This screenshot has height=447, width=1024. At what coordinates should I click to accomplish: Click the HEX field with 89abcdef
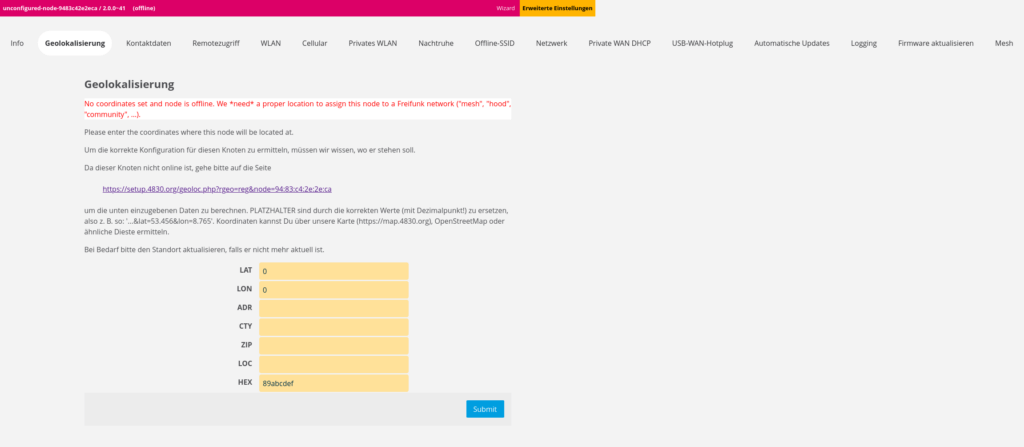333,383
